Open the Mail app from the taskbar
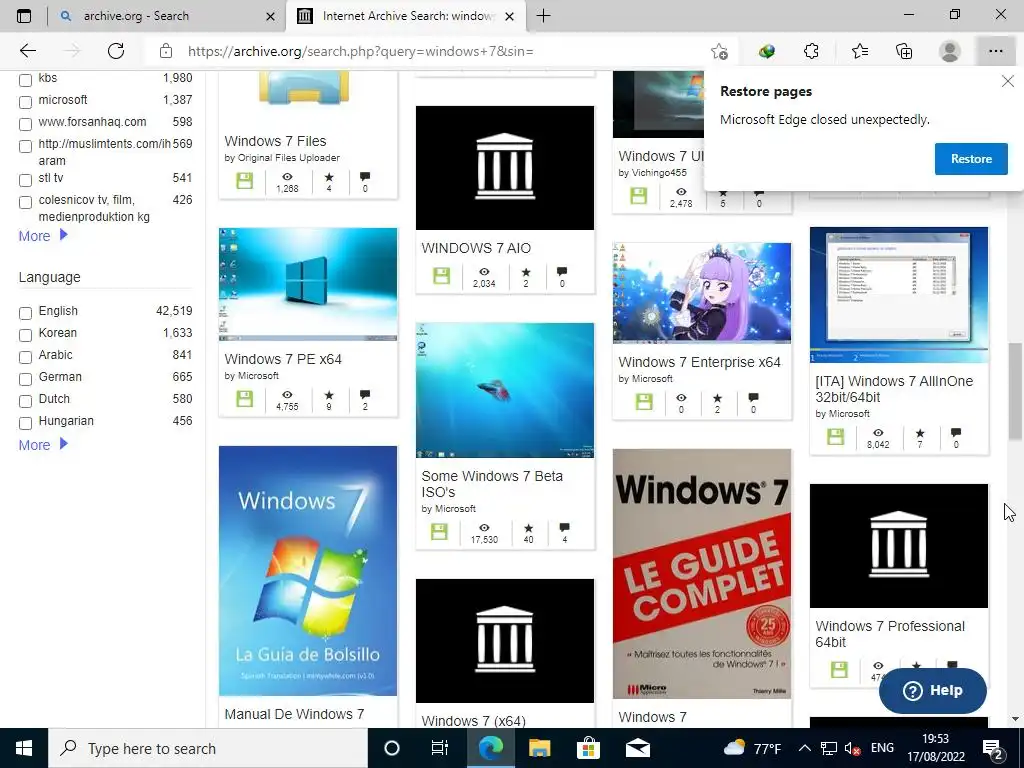 click(637, 748)
